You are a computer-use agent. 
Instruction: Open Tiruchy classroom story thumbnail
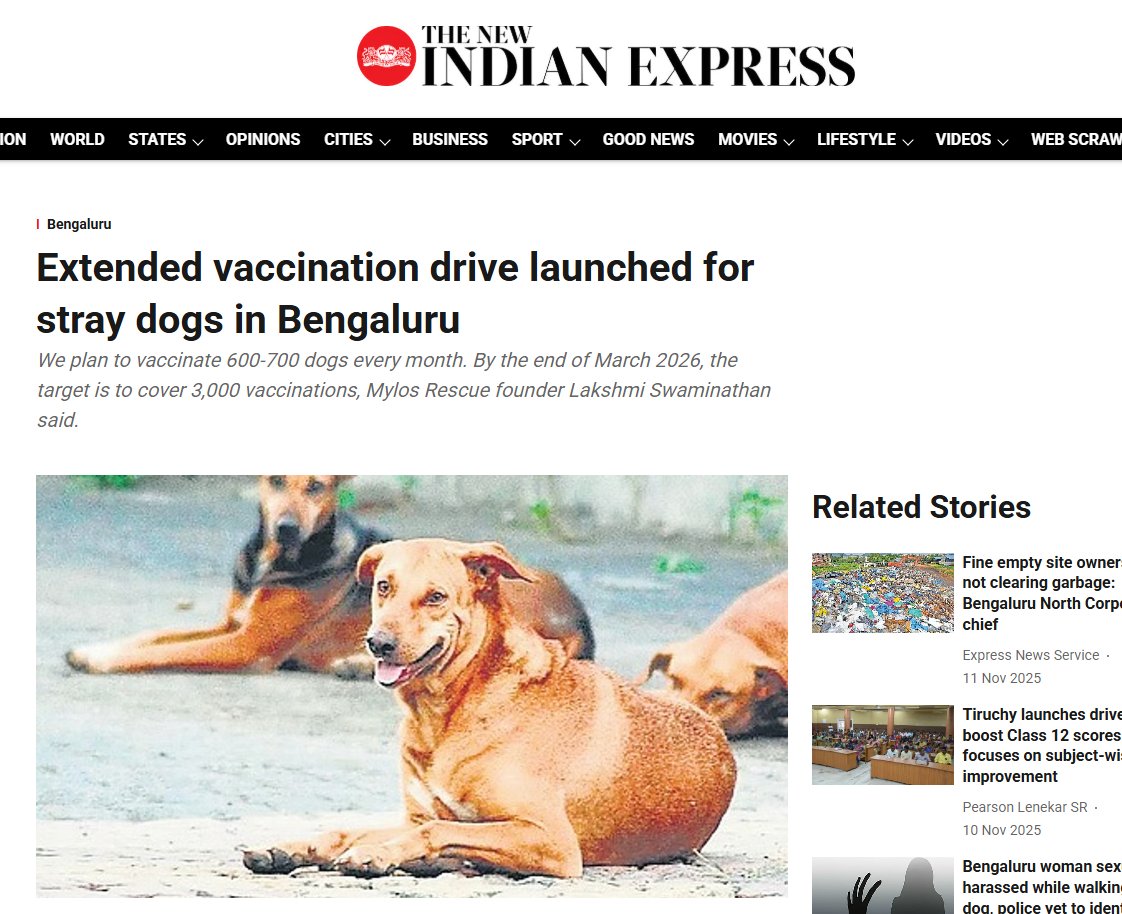click(882, 745)
